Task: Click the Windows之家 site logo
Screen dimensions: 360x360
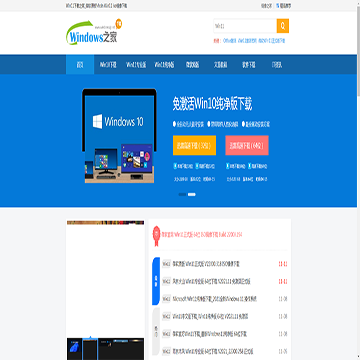Action: click(x=94, y=32)
